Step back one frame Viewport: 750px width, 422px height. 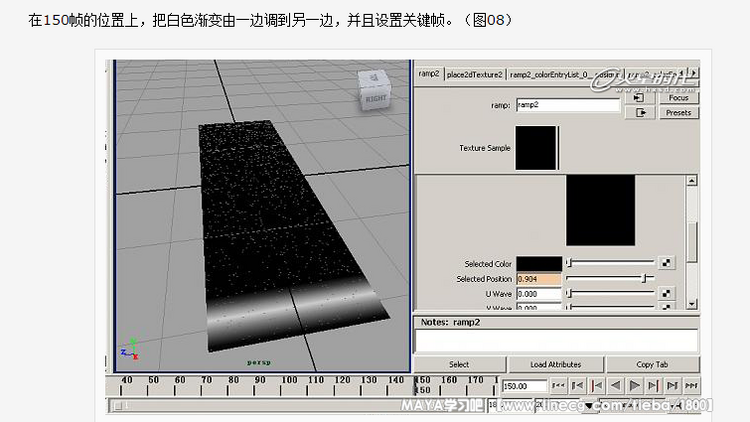[577, 385]
